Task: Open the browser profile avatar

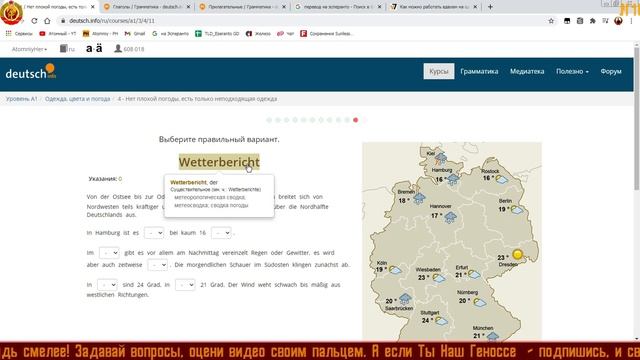Action: (618, 21)
